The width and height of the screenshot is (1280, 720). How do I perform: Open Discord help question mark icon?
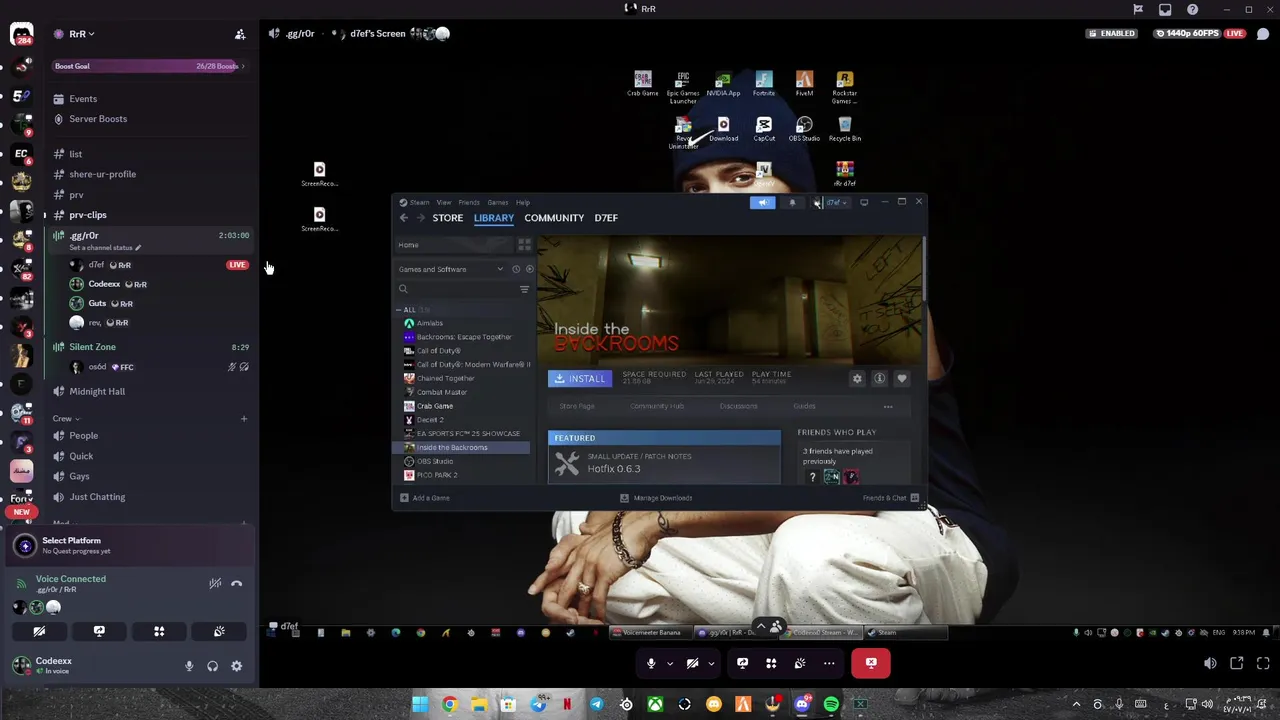[1192, 9]
